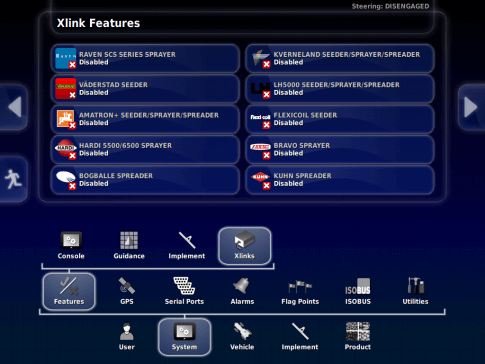Click the Kuhn logo icon

(x=260, y=179)
